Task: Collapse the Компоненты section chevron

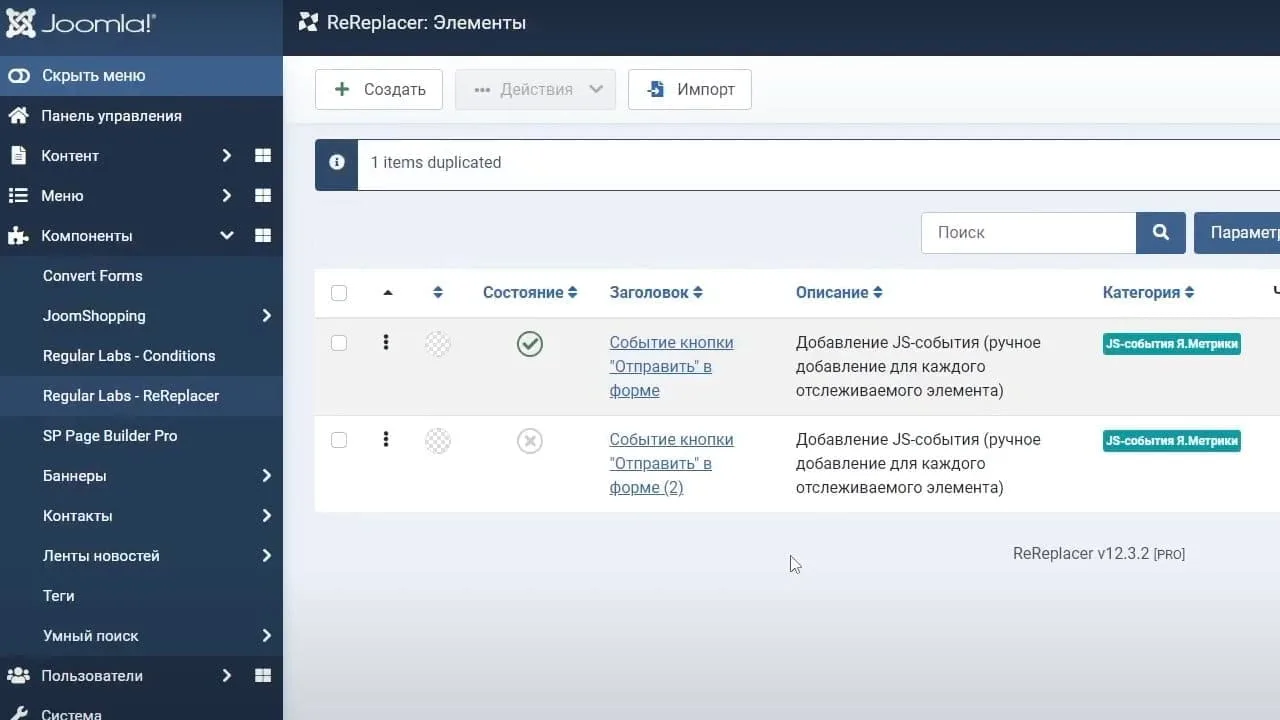Action: 227,236
